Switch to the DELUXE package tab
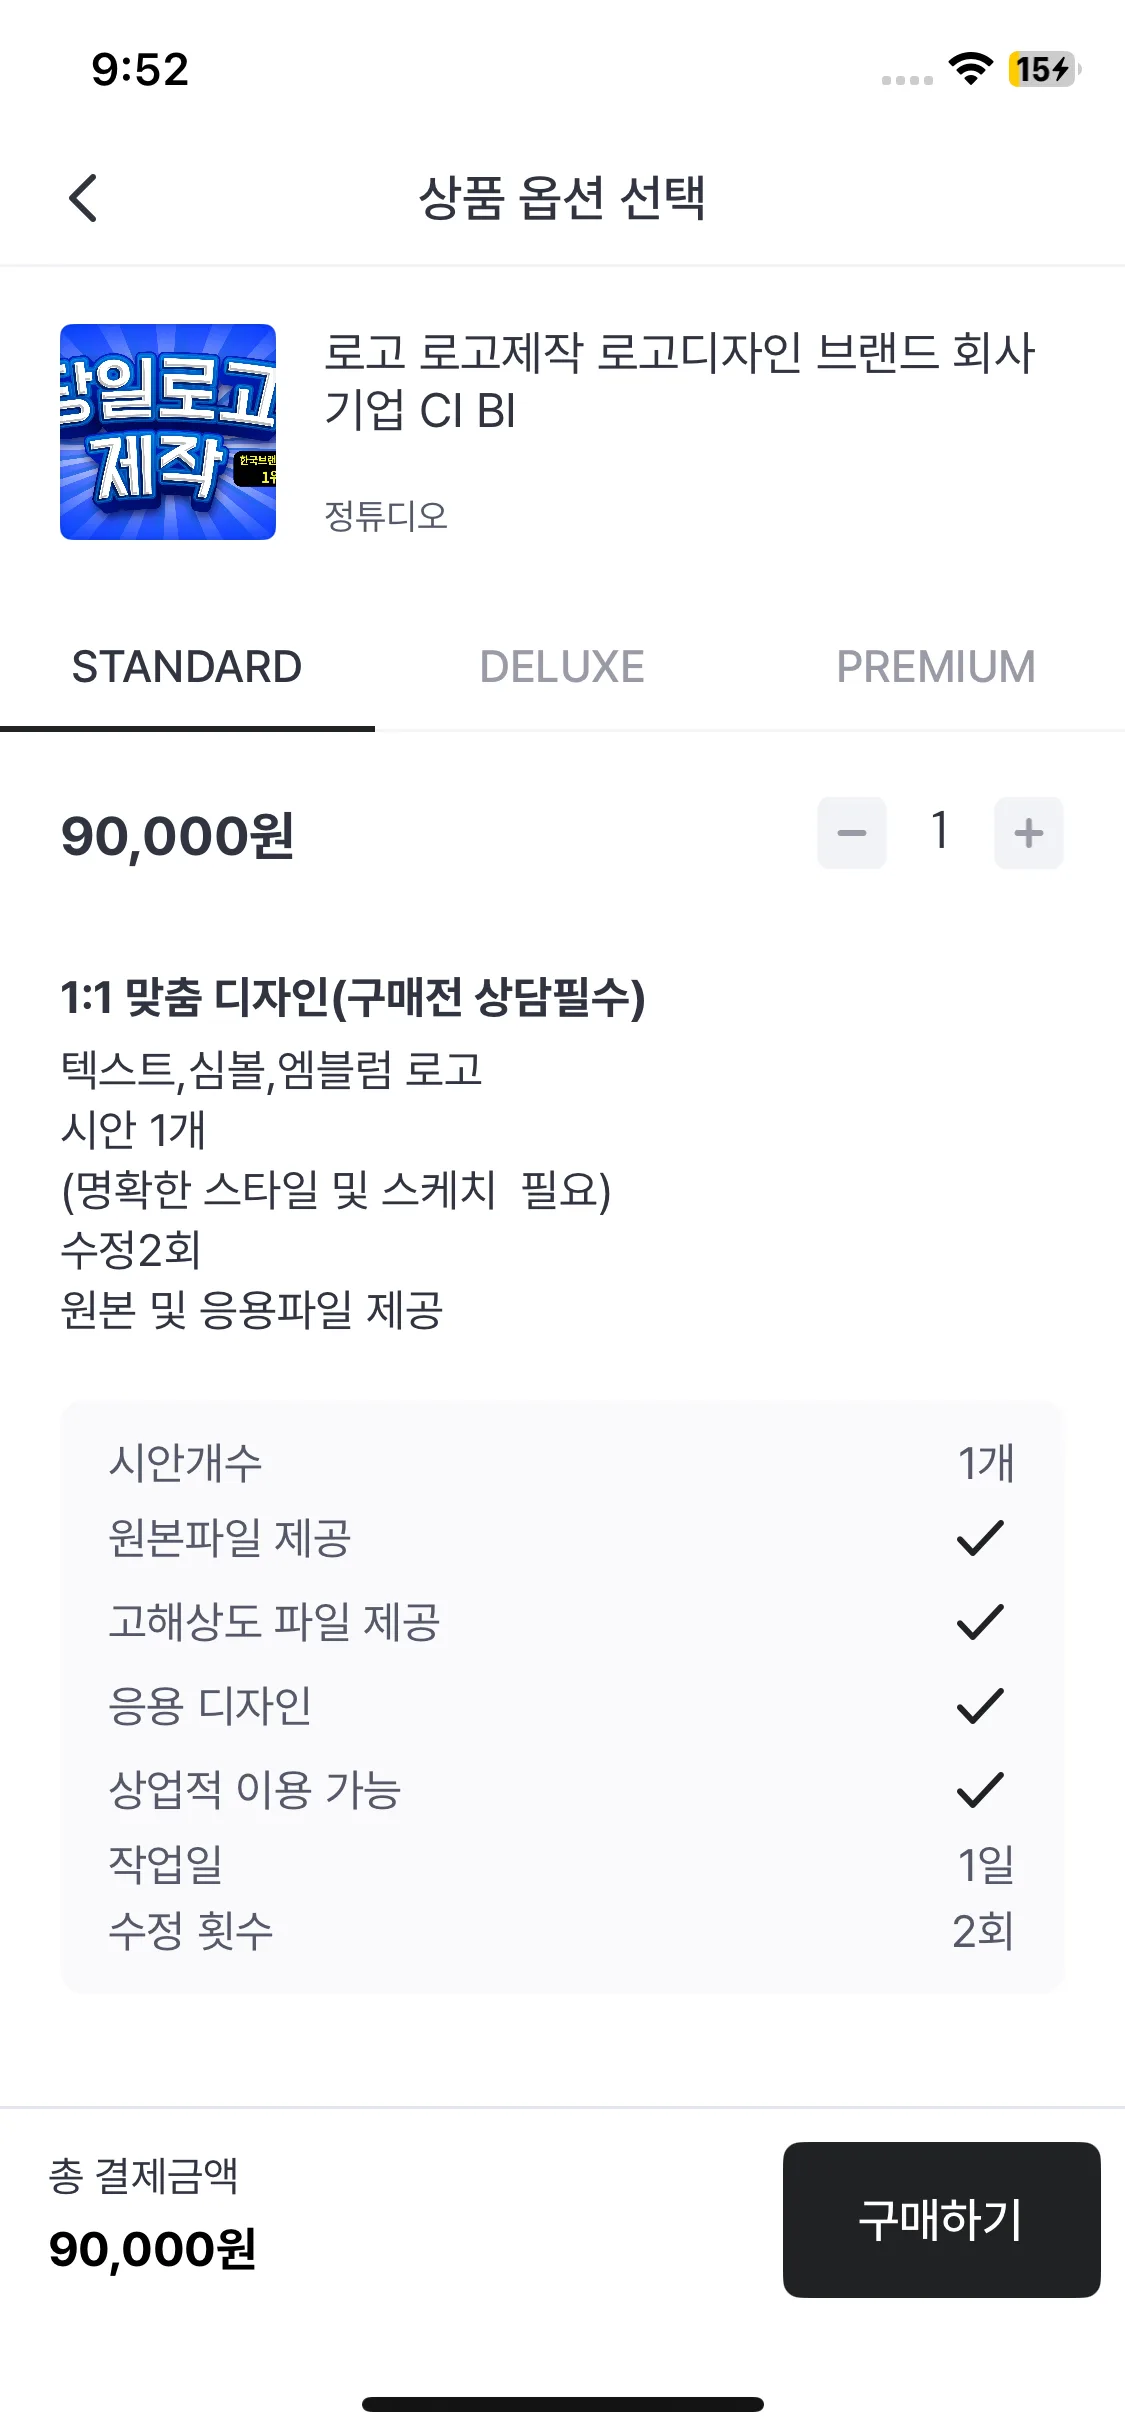 click(x=562, y=667)
